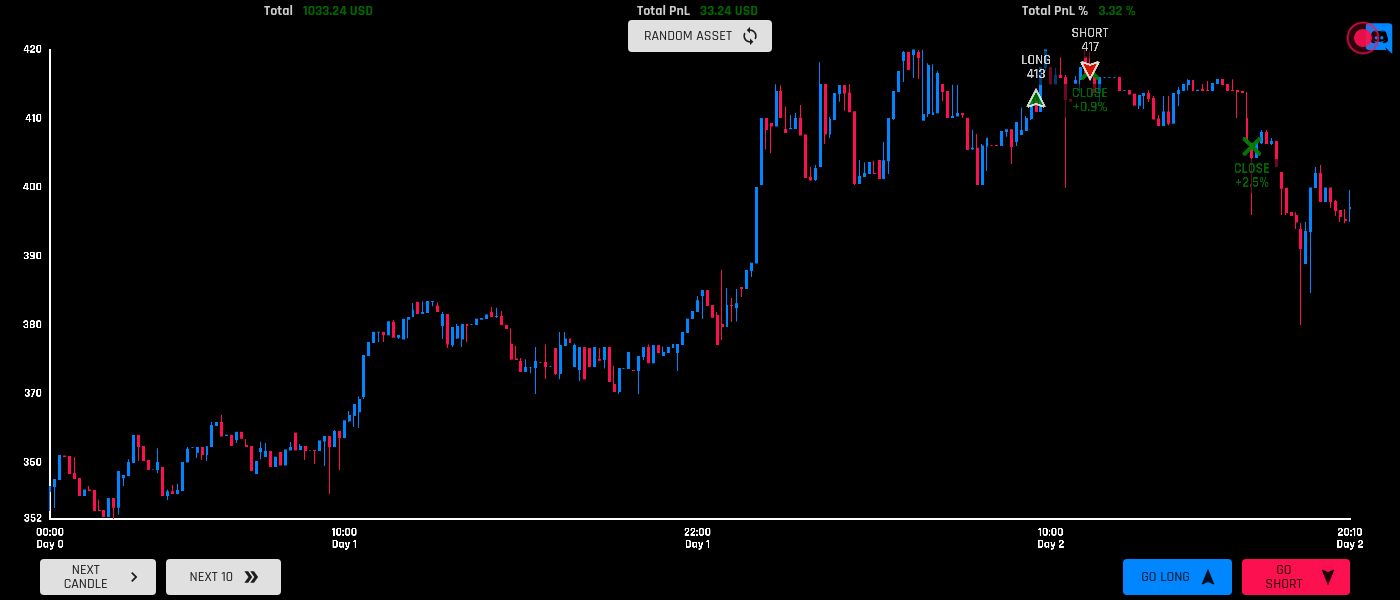Click the Total PnL value 33.24 USD

point(729,11)
